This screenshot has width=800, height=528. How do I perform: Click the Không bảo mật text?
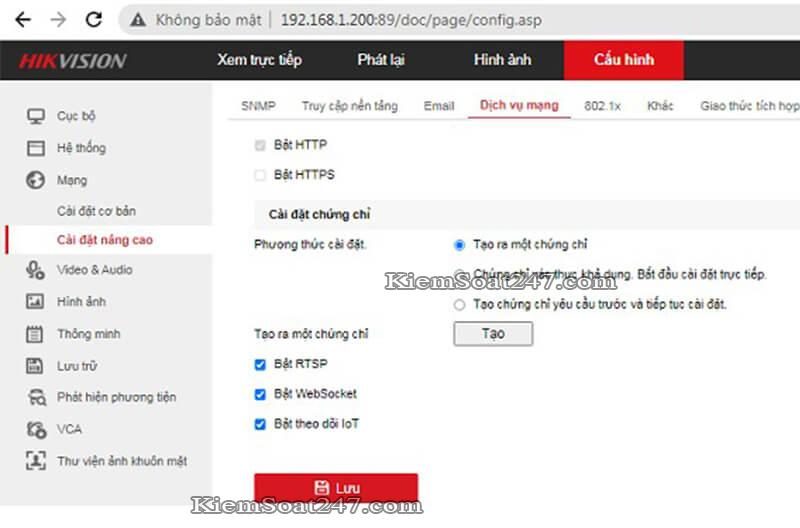(x=208, y=20)
